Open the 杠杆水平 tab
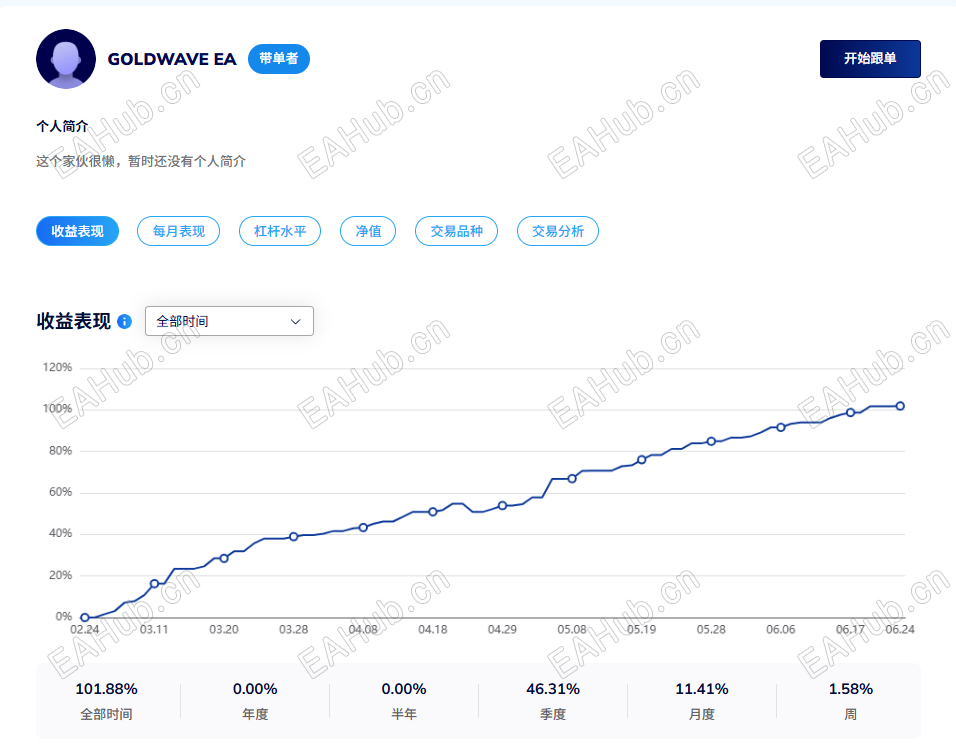 280,231
